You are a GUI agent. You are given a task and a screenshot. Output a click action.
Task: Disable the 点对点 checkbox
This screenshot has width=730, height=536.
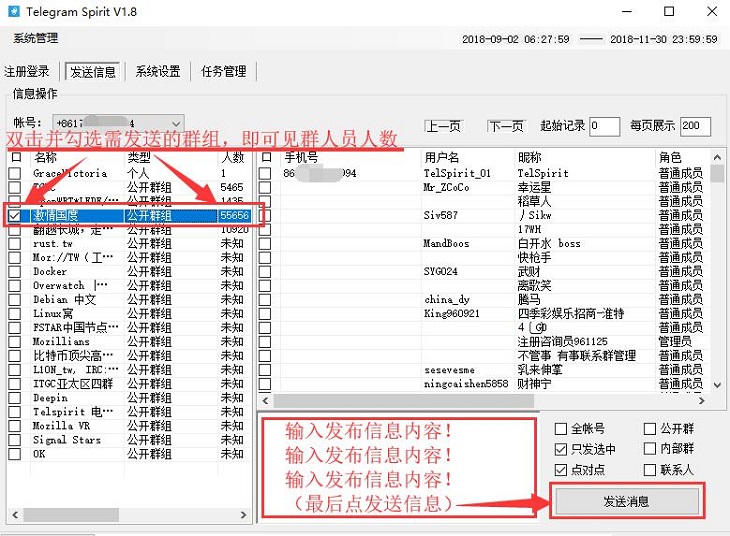(x=561, y=470)
